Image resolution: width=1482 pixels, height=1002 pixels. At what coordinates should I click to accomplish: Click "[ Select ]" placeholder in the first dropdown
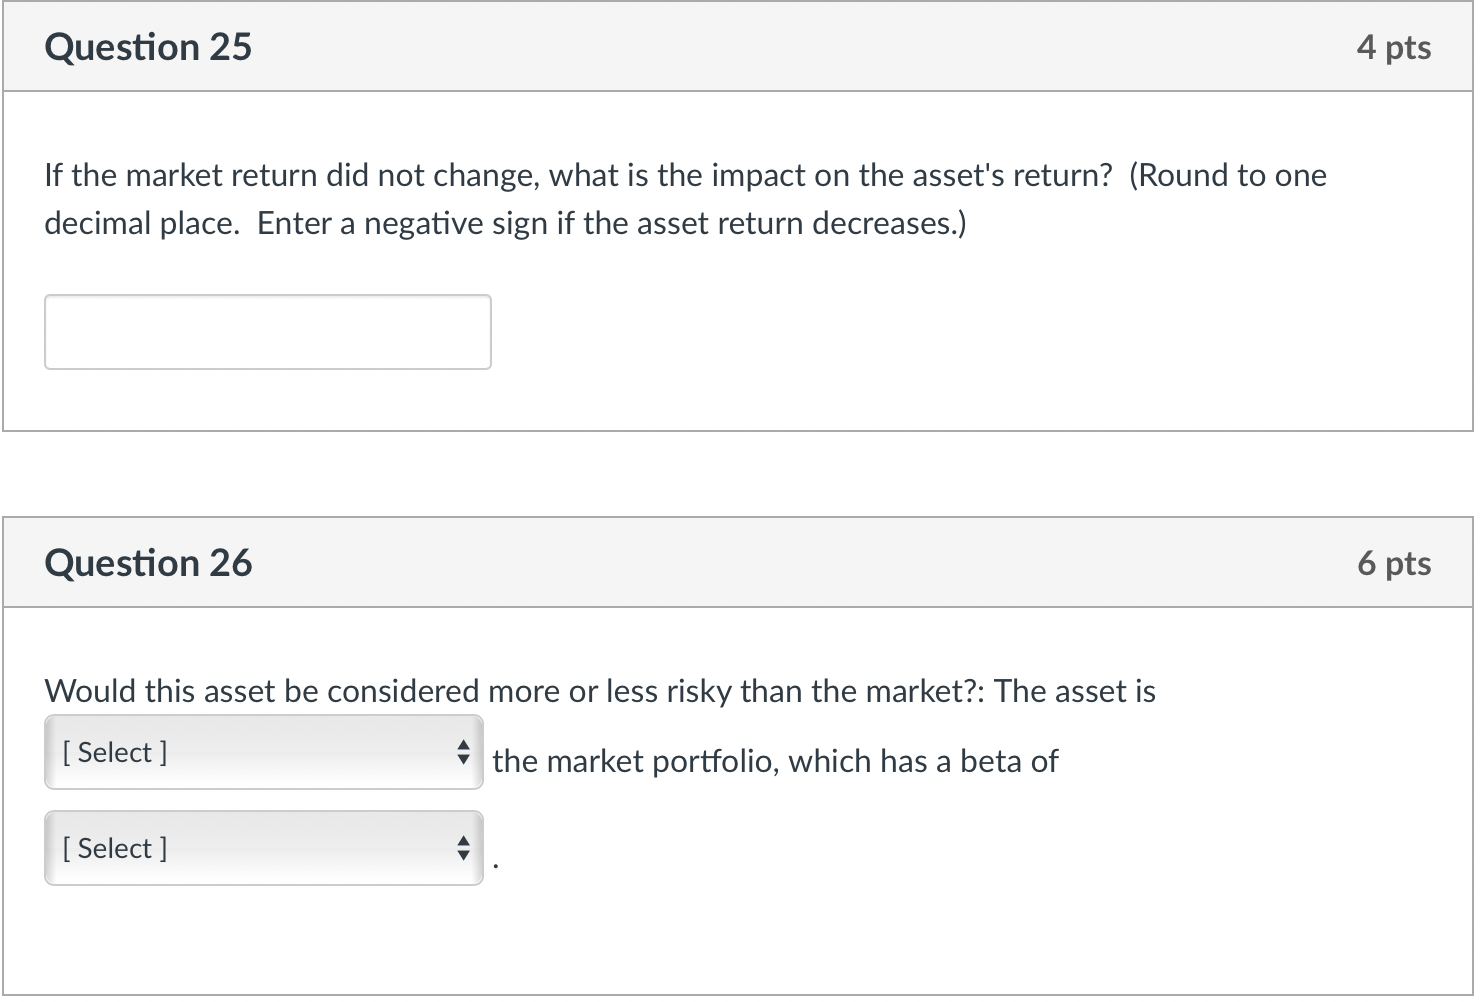pos(115,752)
